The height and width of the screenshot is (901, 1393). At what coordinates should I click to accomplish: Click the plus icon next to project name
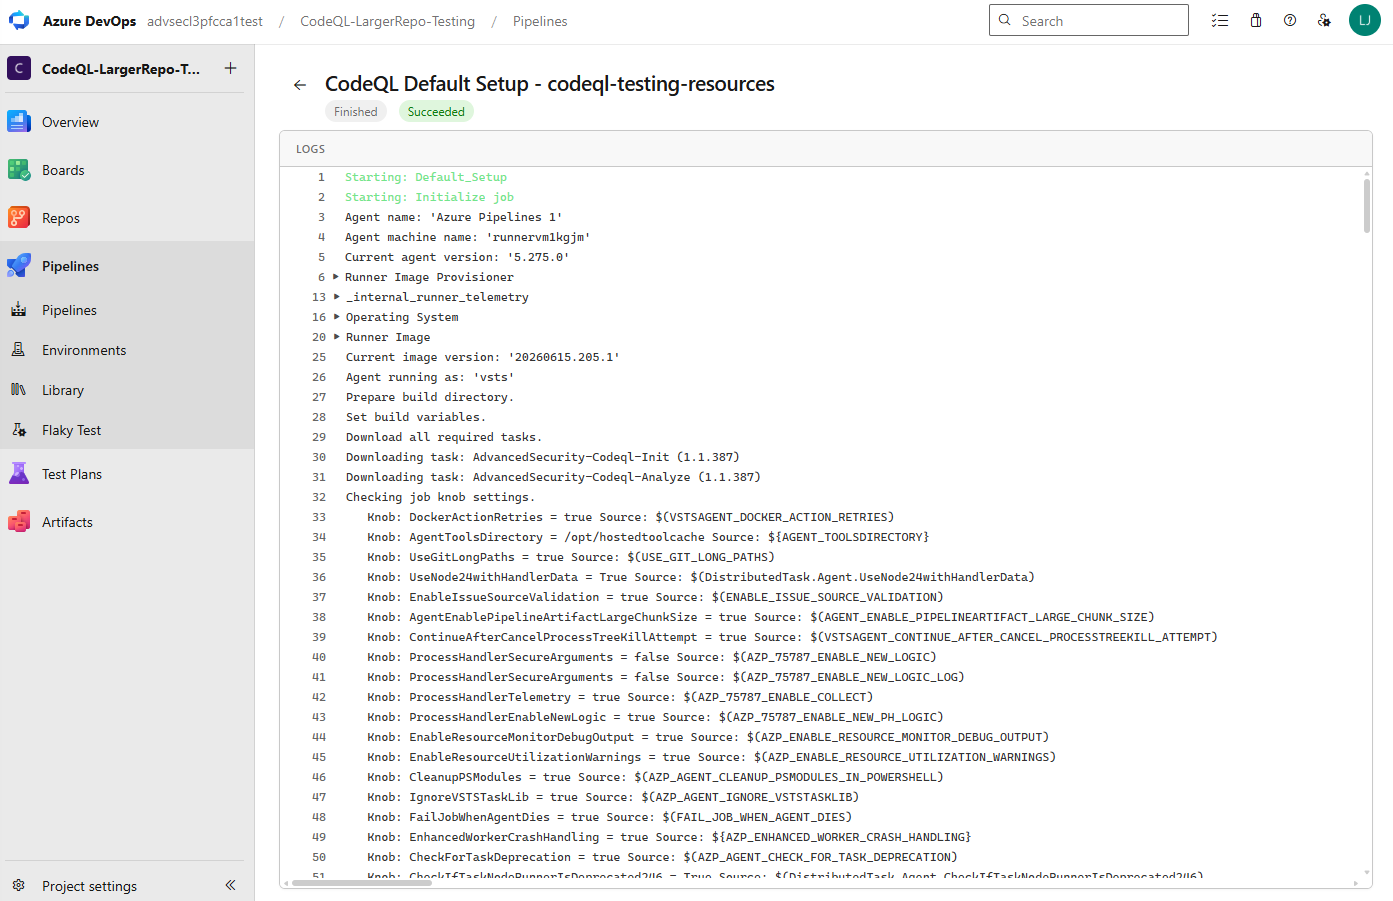[231, 68]
